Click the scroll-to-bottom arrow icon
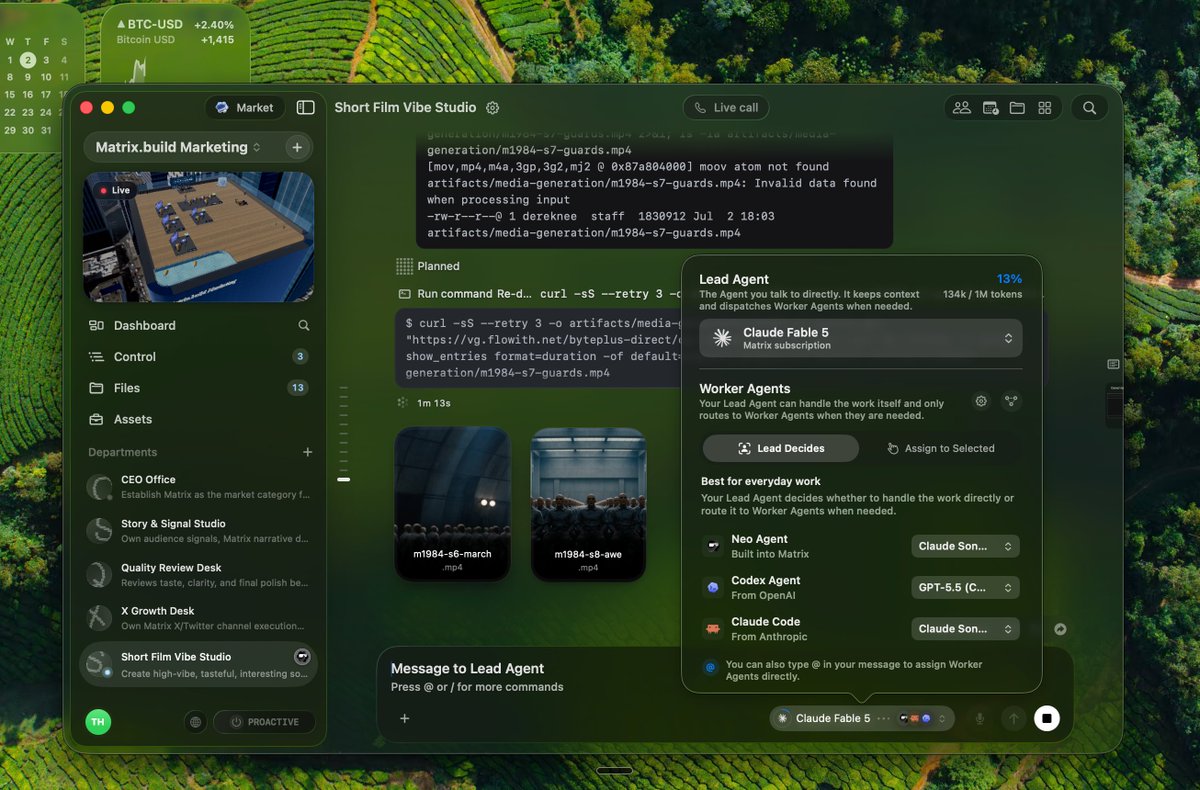 click(1060, 629)
